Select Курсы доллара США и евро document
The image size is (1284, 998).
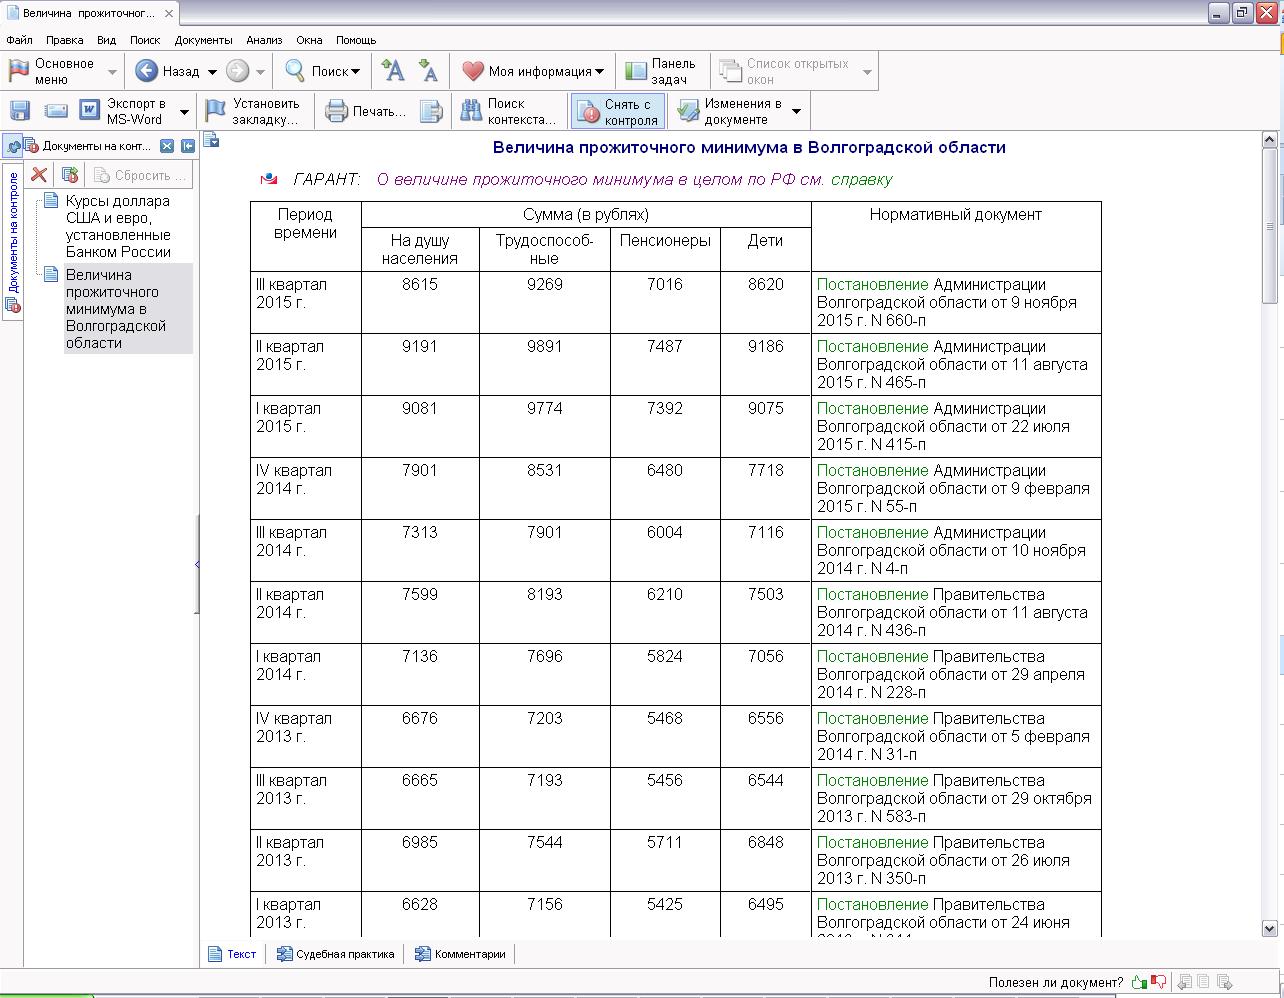pos(118,226)
